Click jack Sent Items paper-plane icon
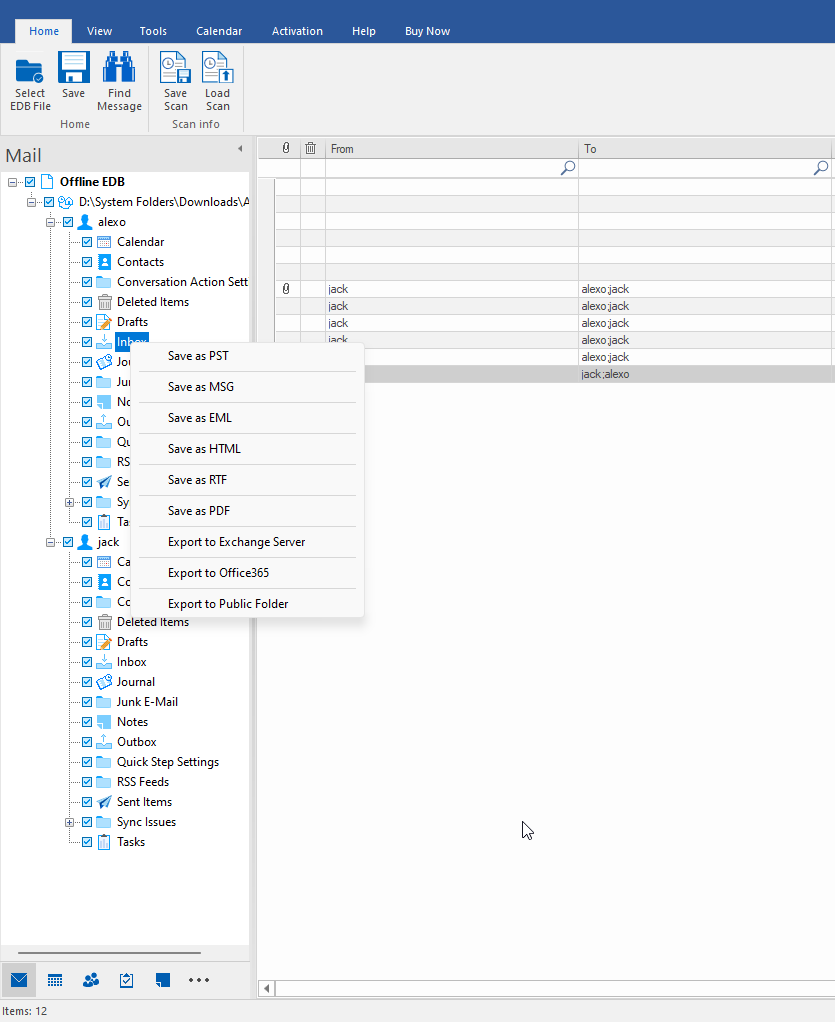This screenshot has width=835, height=1022. click(104, 802)
